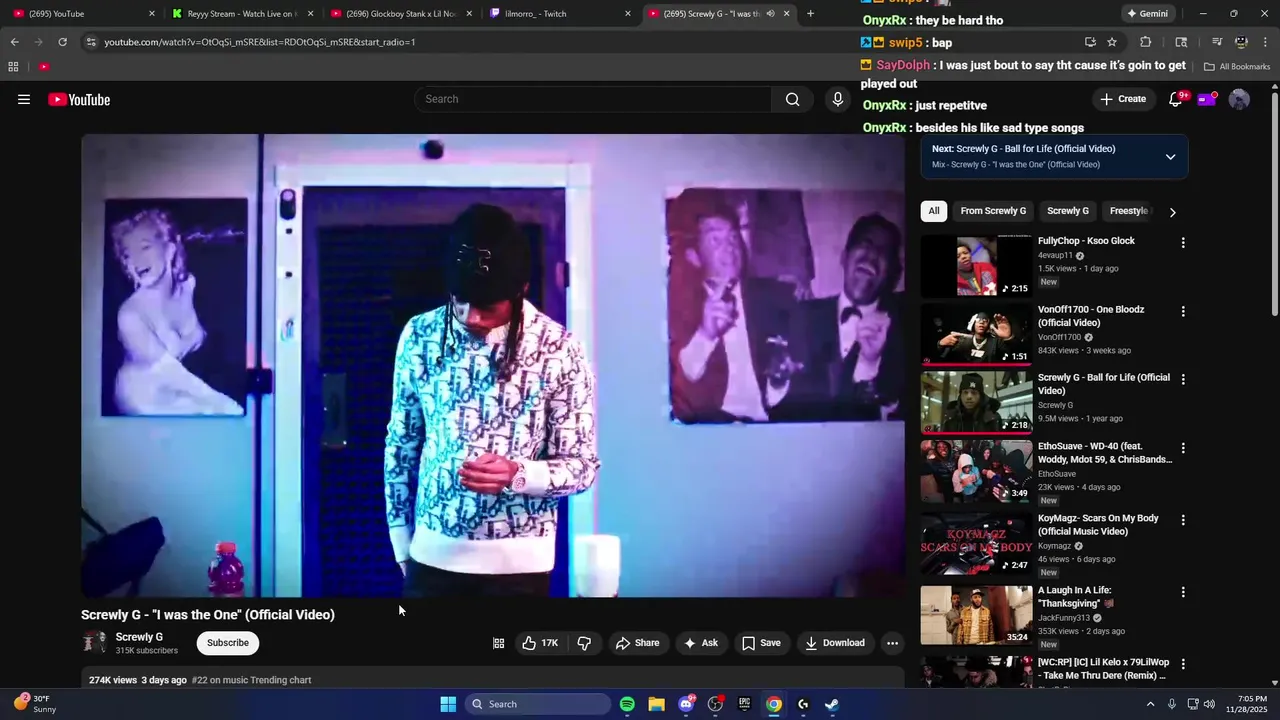The width and height of the screenshot is (1280, 720).
Task: Open the All Bookmarks folder
Action: pos(1237,67)
